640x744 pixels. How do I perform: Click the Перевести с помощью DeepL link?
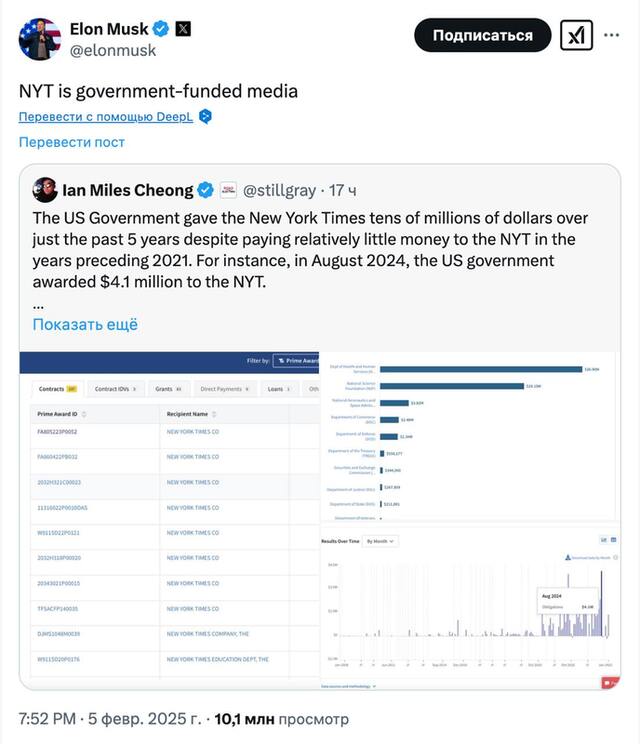(105, 116)
